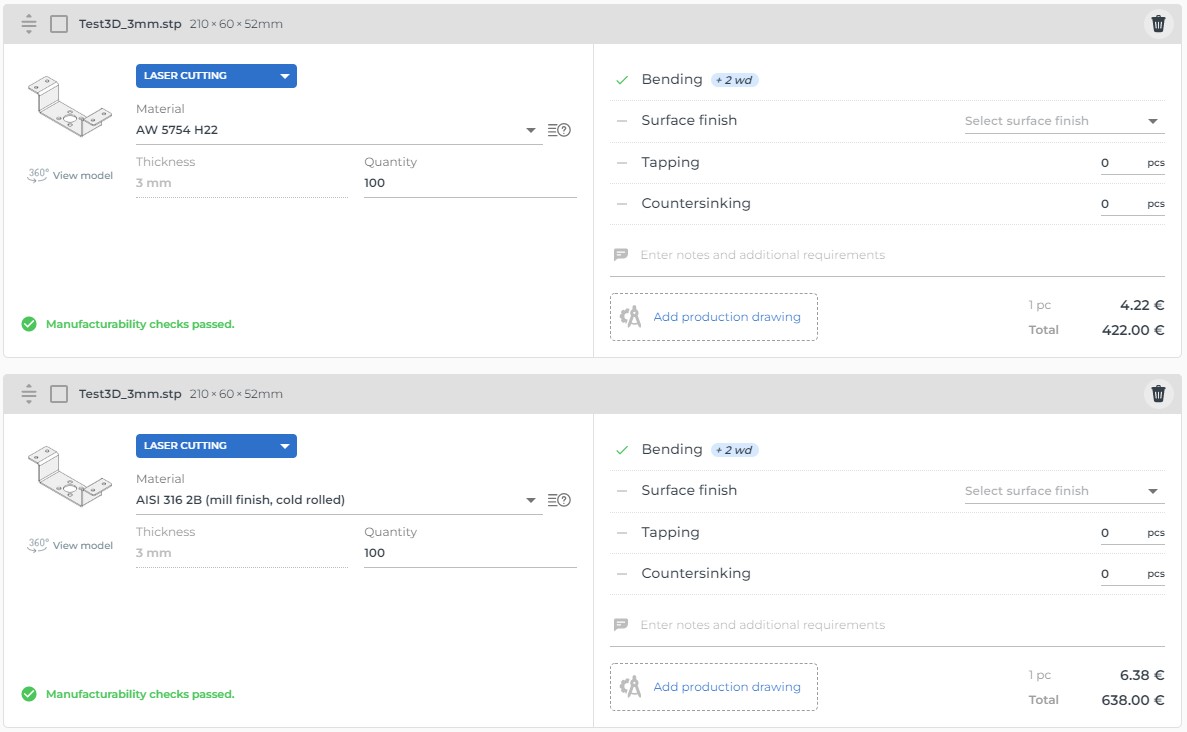Viewport: 1187px width, 732px height.
Task: Click the drawing compass icon in the first part
Action: coord(630,316)
